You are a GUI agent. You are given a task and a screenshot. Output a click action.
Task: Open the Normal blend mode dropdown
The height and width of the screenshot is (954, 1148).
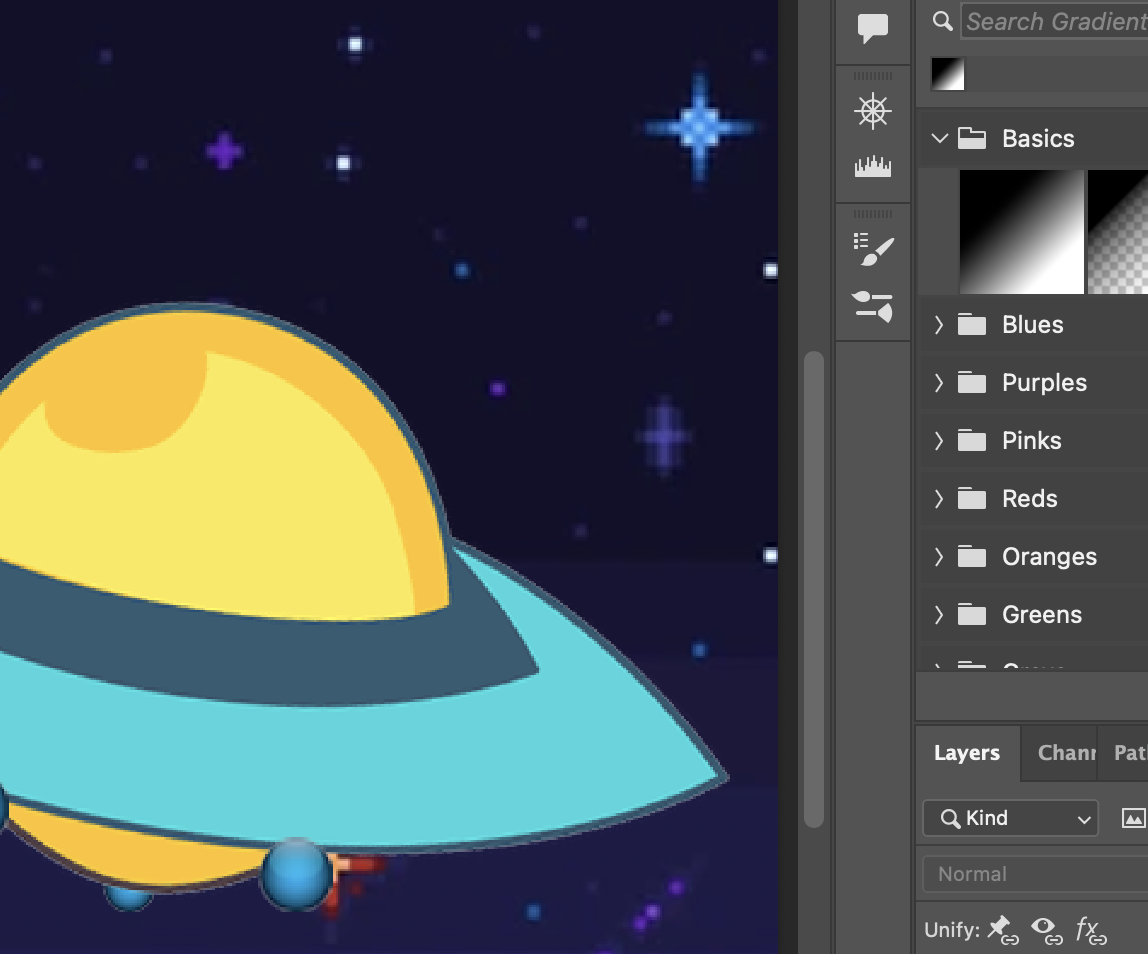tap(1035, 874)
